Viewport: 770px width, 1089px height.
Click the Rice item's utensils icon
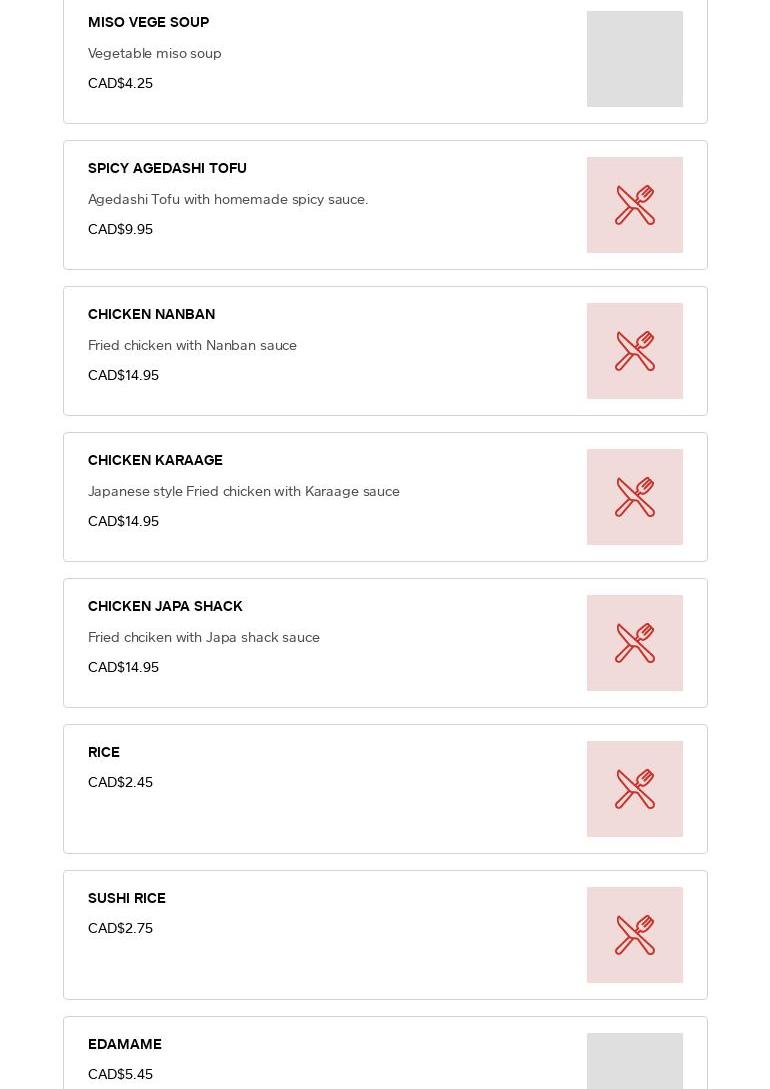635,789
